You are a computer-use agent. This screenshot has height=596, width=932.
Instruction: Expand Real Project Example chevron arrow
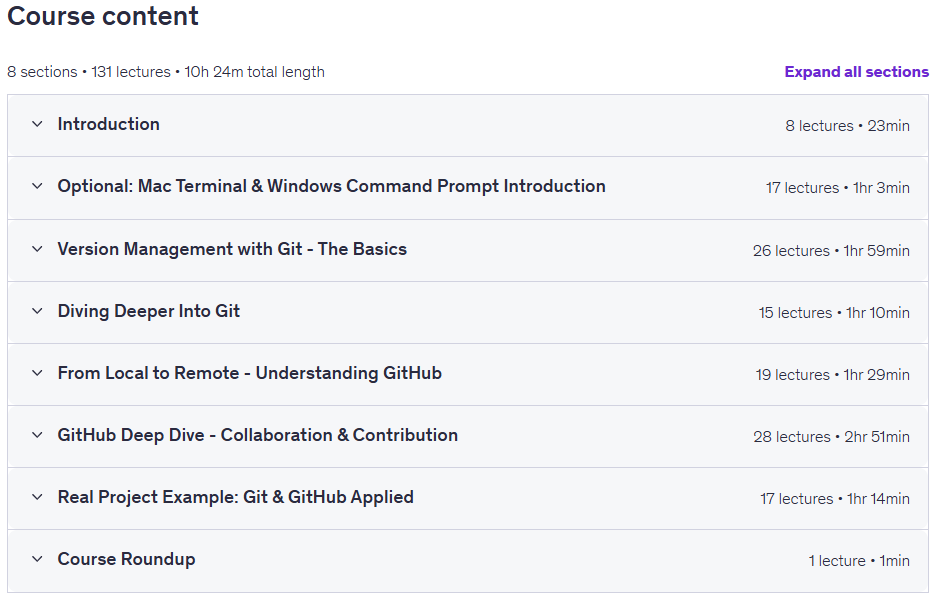[37, 497]
